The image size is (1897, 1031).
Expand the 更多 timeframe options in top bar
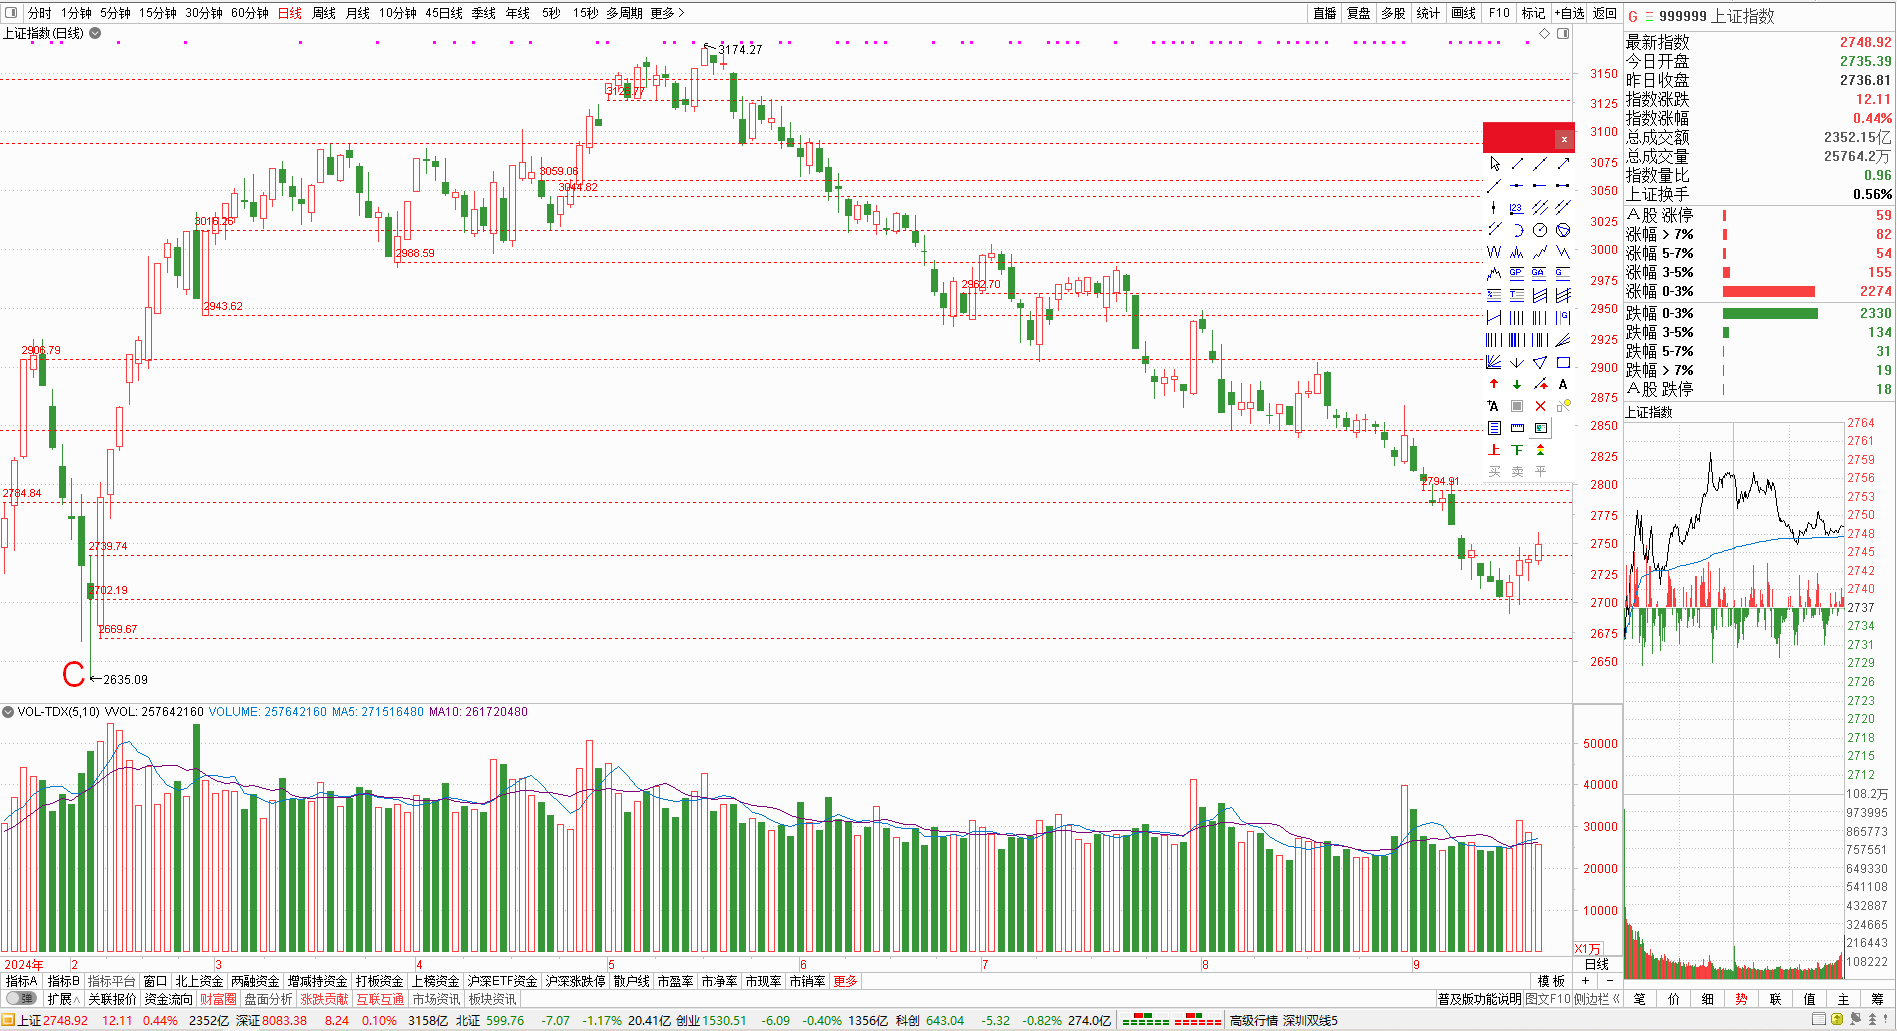click(667, 13)
